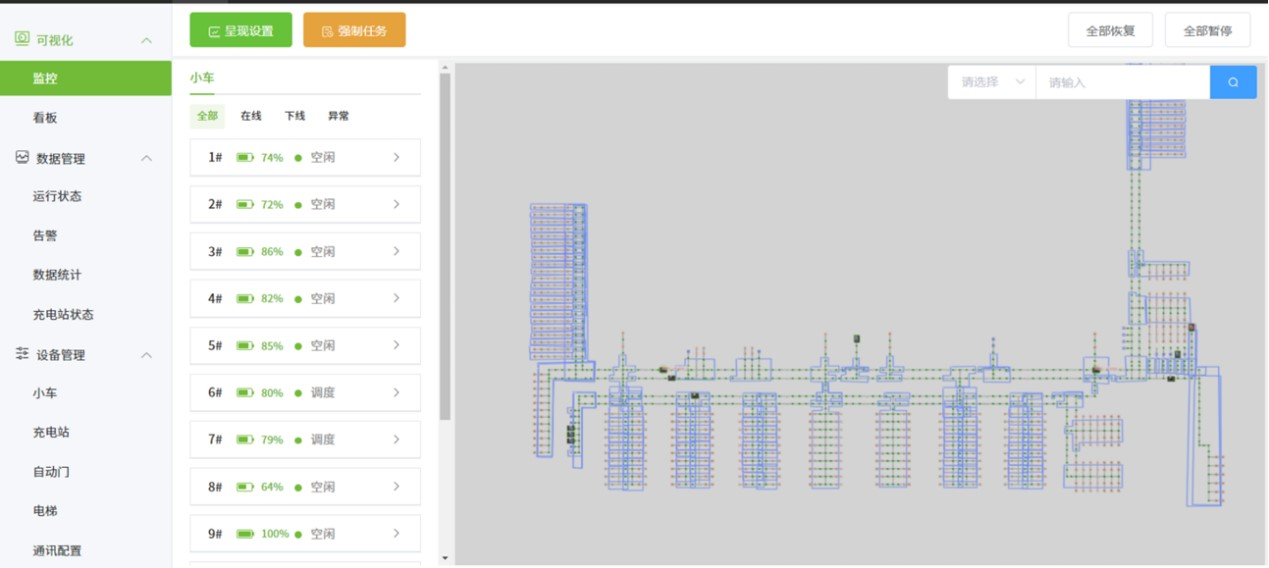Click the 设备管理 sliders icon in sidebar
This screenshot has width=1269, height=568.
(x=22, y=354)
